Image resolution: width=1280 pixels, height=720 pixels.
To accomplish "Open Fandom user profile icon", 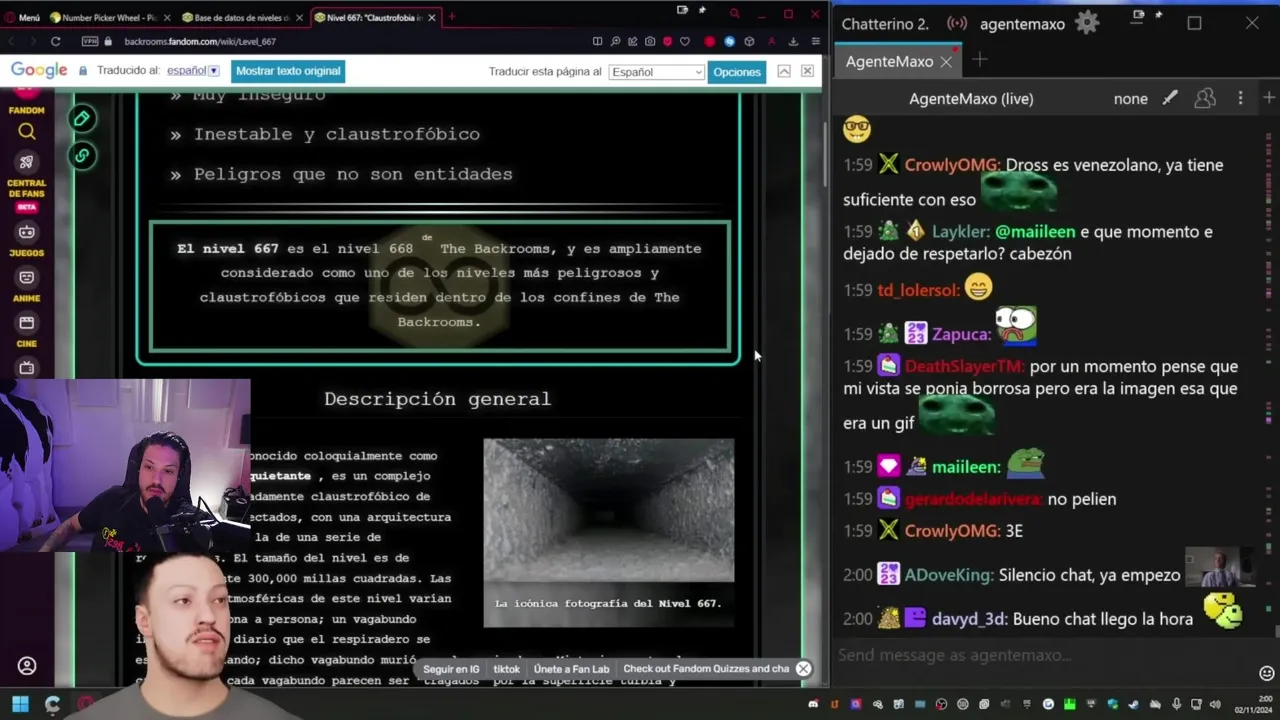I will point(27,666).
